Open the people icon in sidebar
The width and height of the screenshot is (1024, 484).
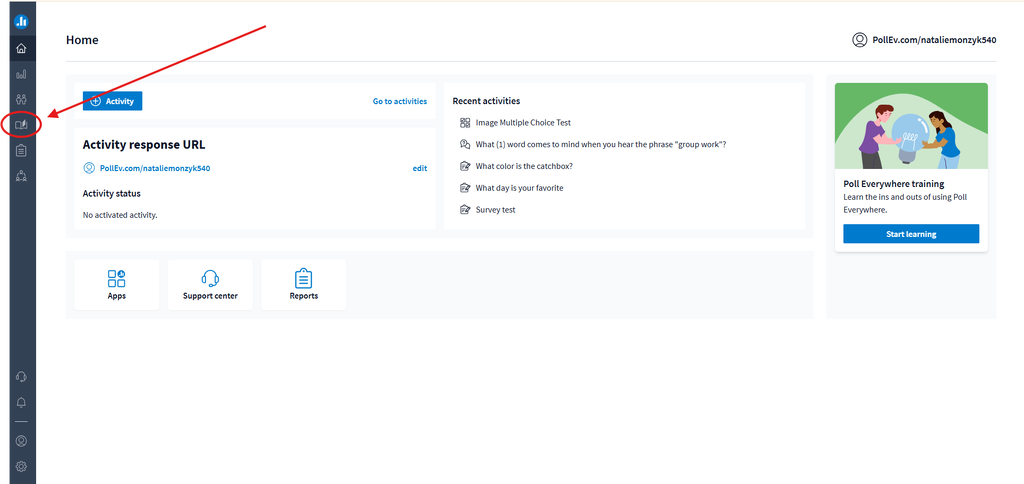(21, 99)
